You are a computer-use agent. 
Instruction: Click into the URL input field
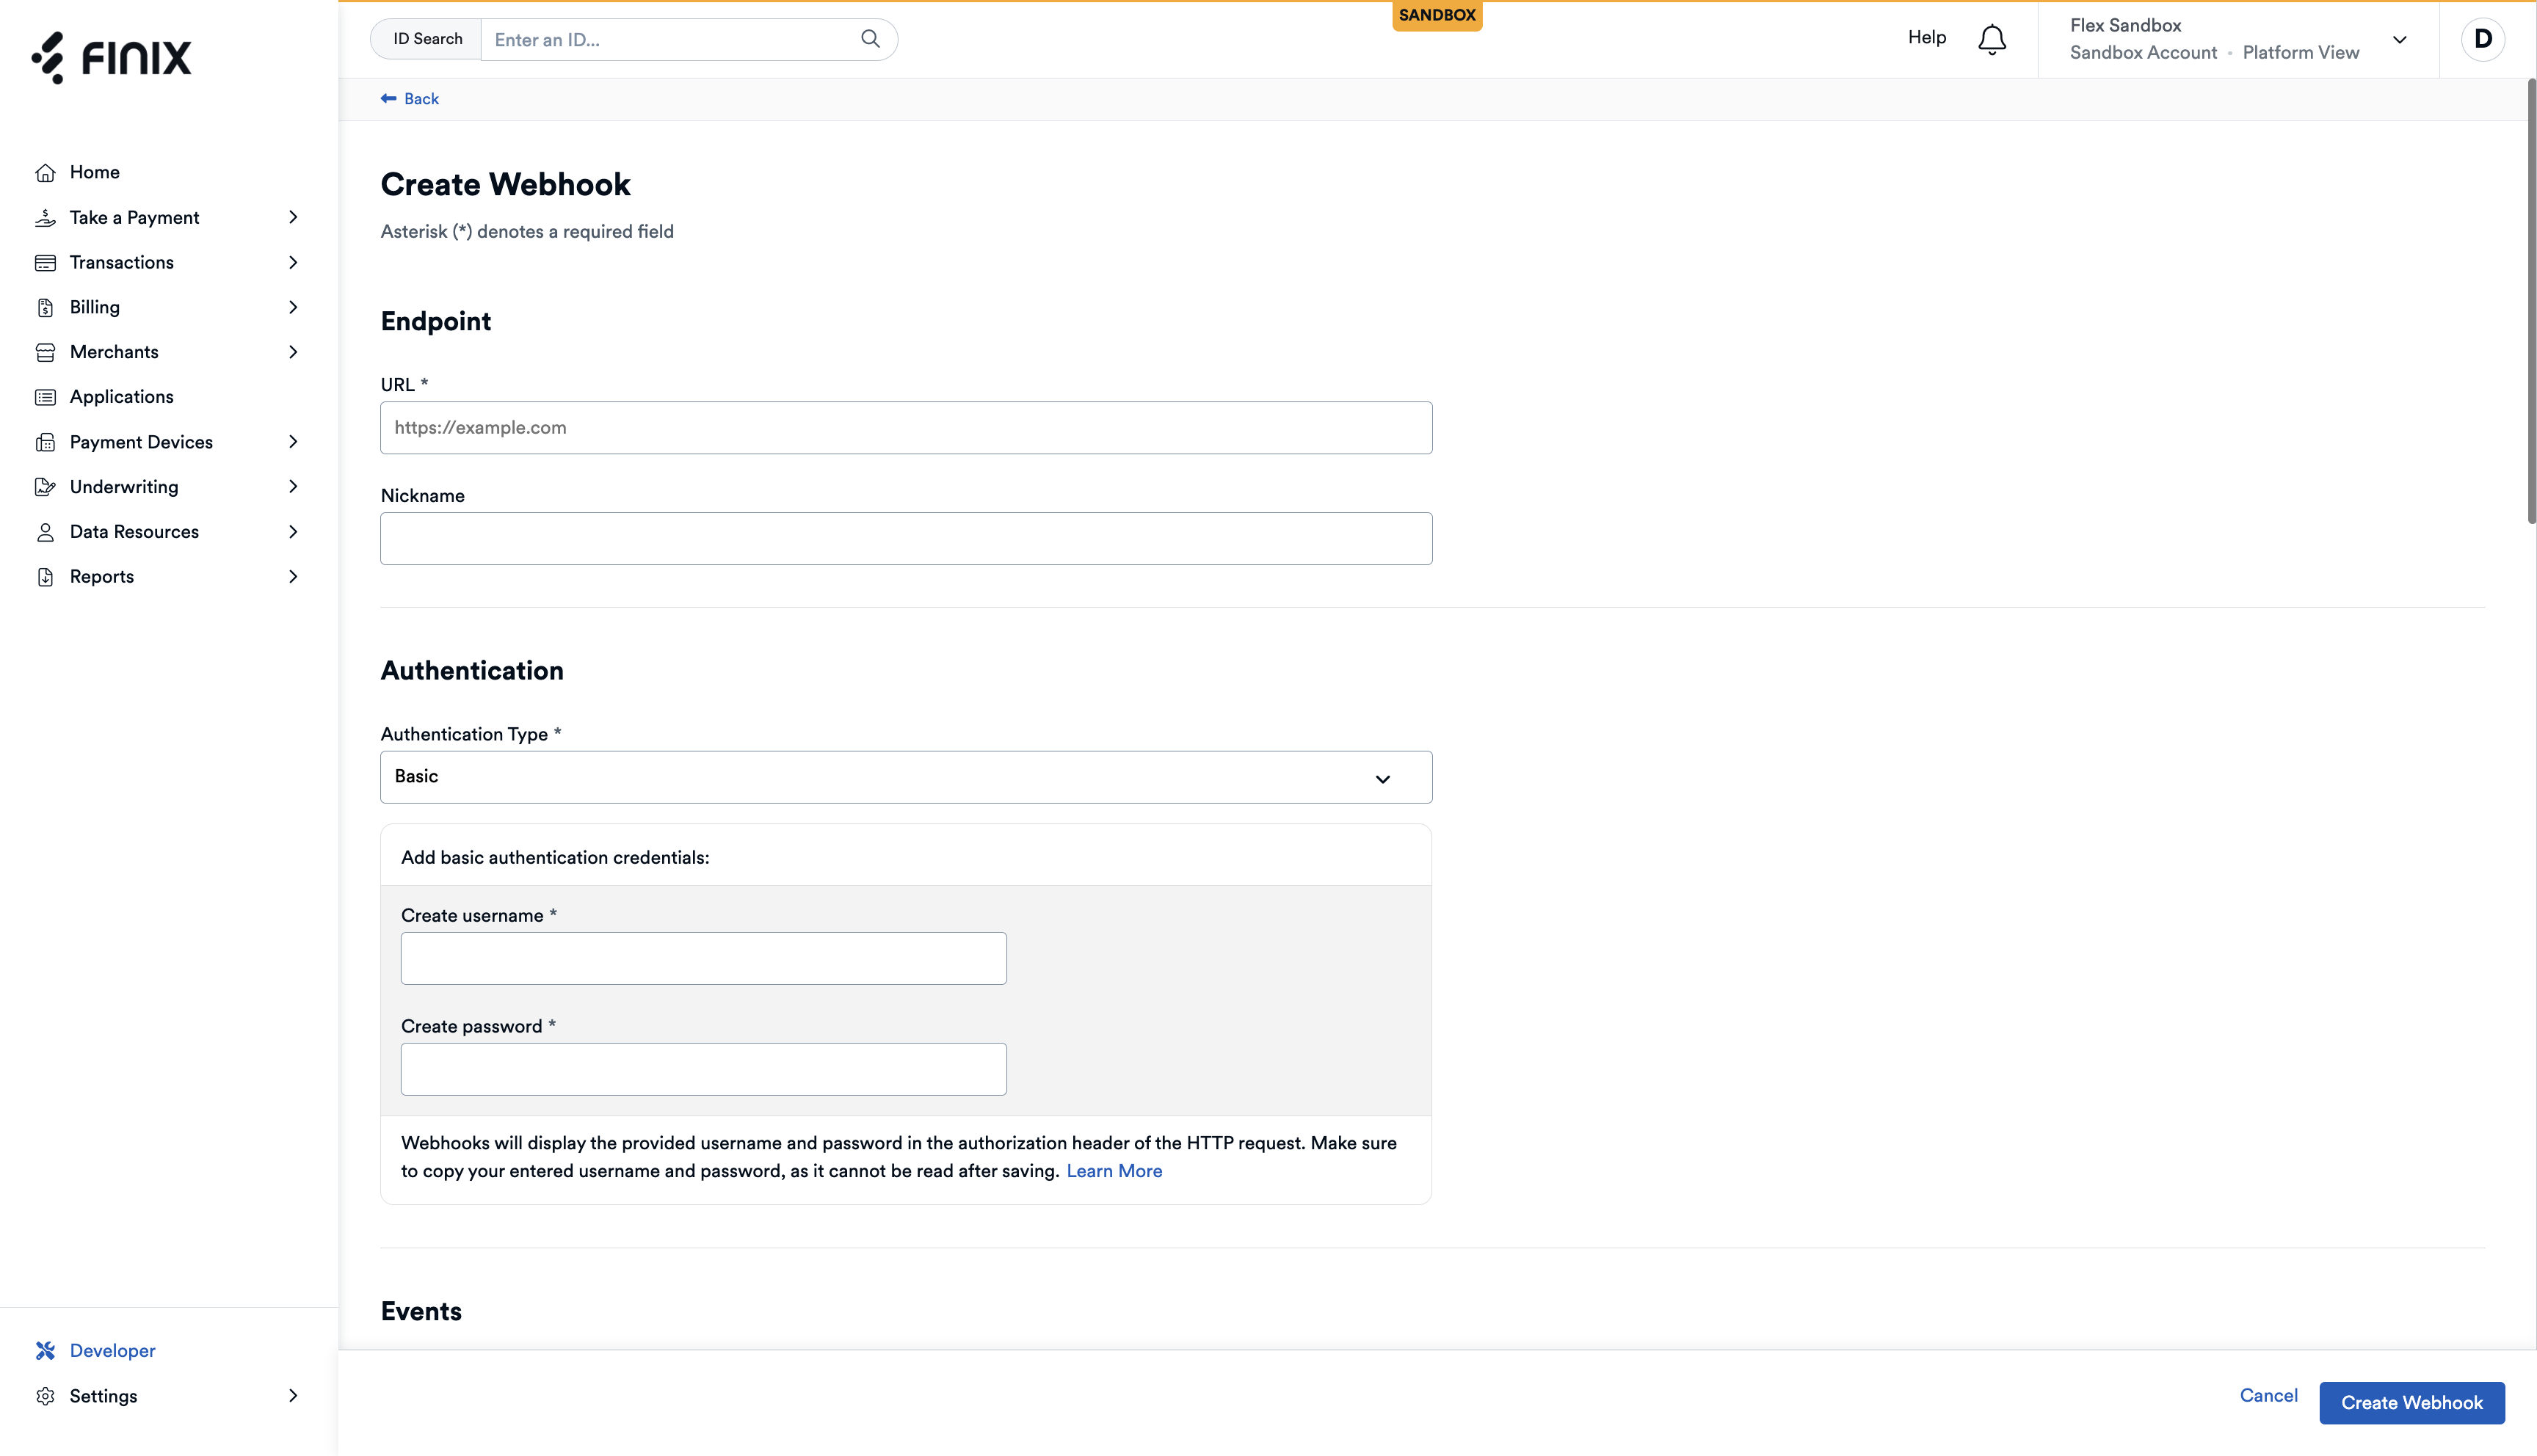pyautogui.click(x=906, y=428)
